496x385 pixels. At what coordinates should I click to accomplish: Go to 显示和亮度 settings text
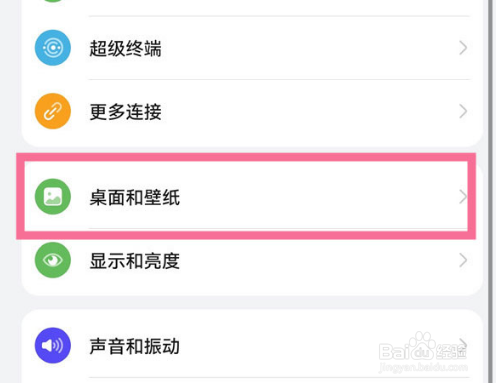tap(135, 261)
